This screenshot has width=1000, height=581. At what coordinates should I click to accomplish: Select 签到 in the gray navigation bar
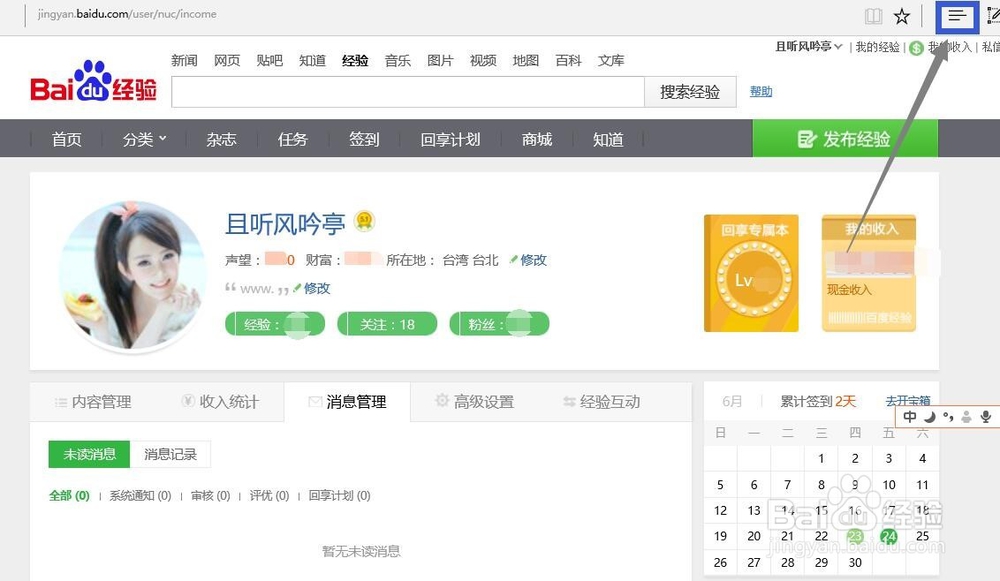(x=363, y=139)
